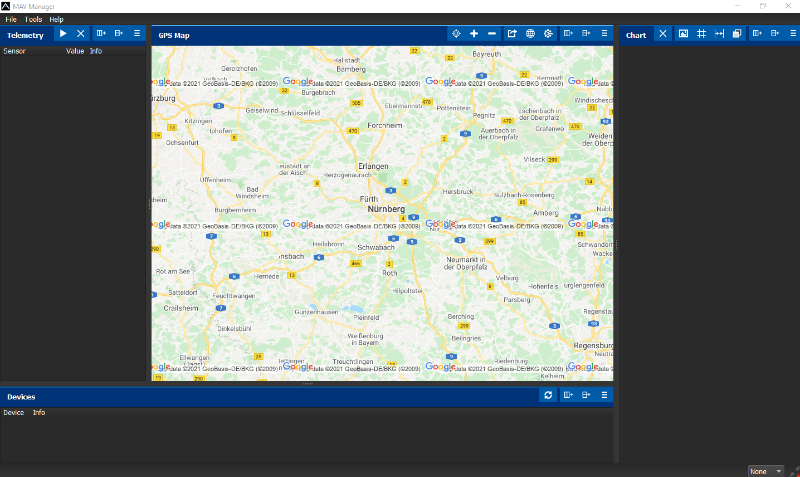Clear chart data with the X icon

point(663,34)
